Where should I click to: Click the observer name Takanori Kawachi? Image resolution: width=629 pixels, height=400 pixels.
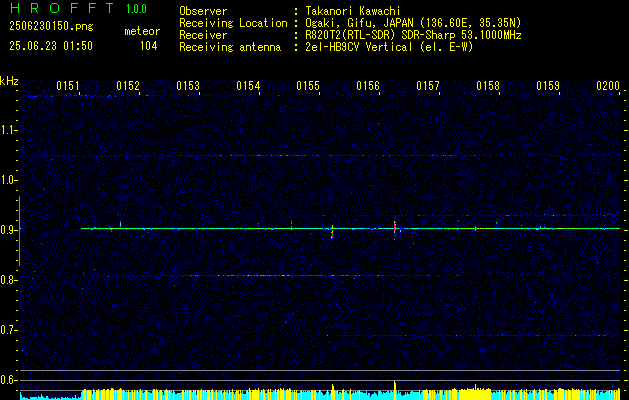(353, 11)
